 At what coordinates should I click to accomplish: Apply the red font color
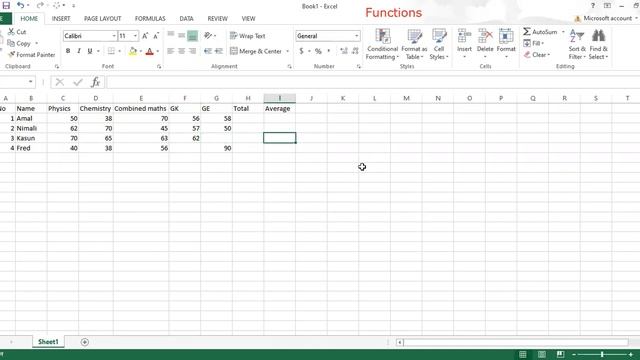tap(149, 51)
